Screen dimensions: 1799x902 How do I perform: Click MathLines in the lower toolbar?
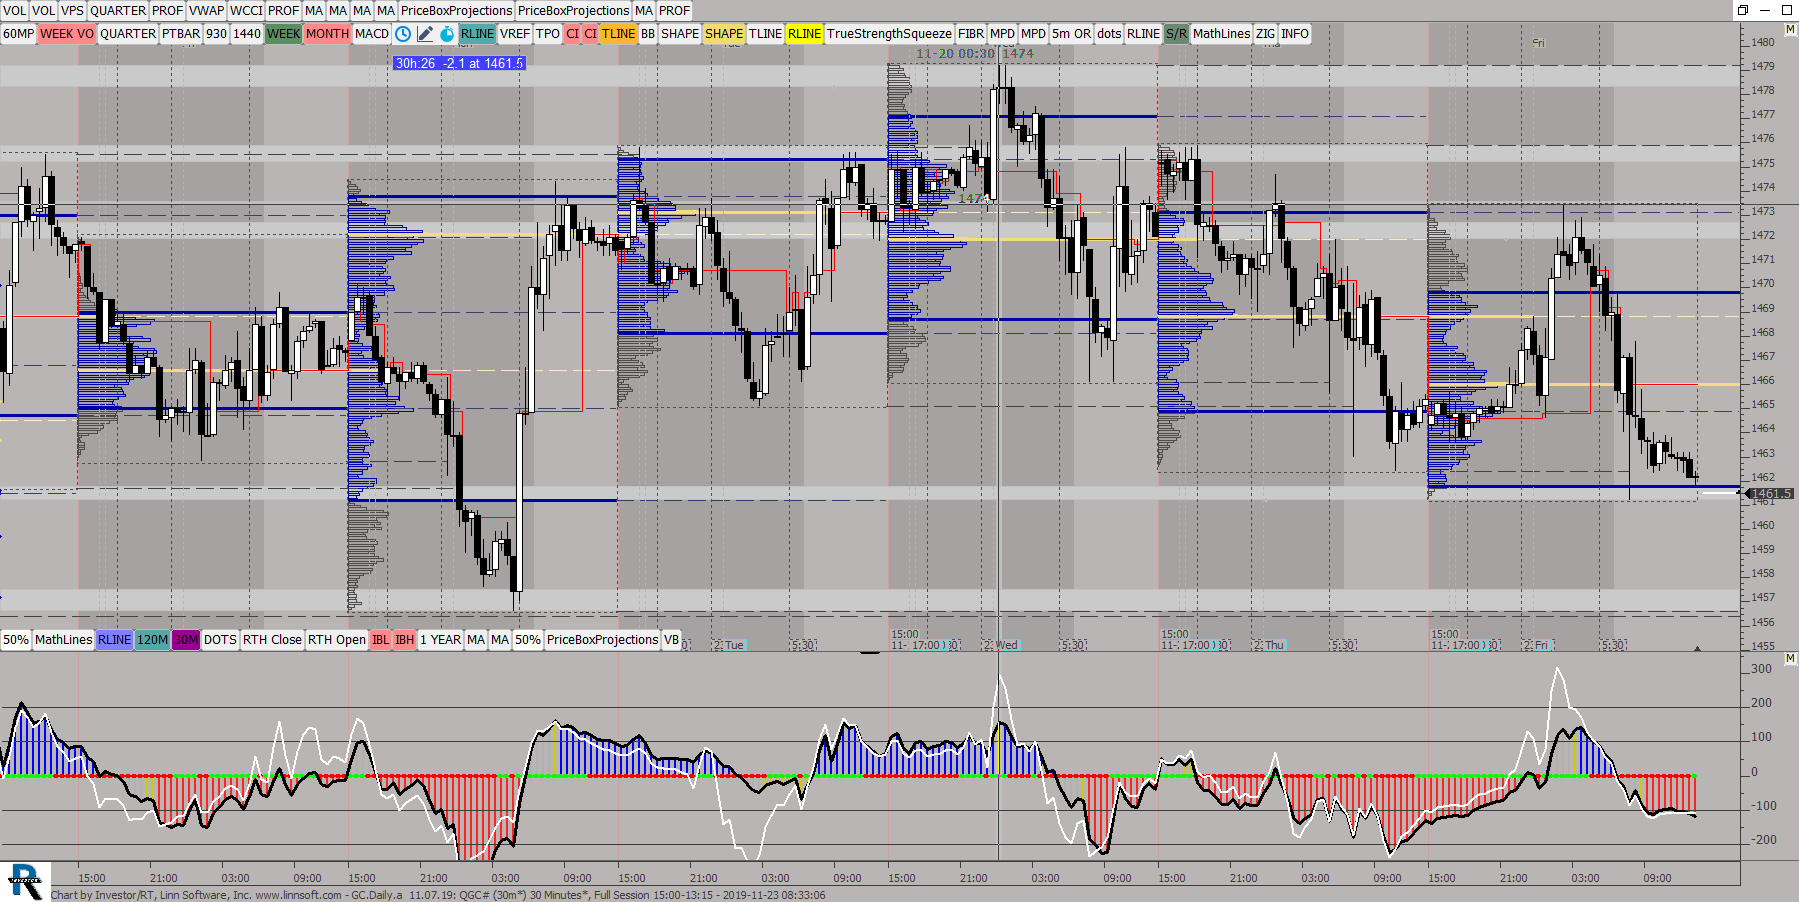(64, 640)
